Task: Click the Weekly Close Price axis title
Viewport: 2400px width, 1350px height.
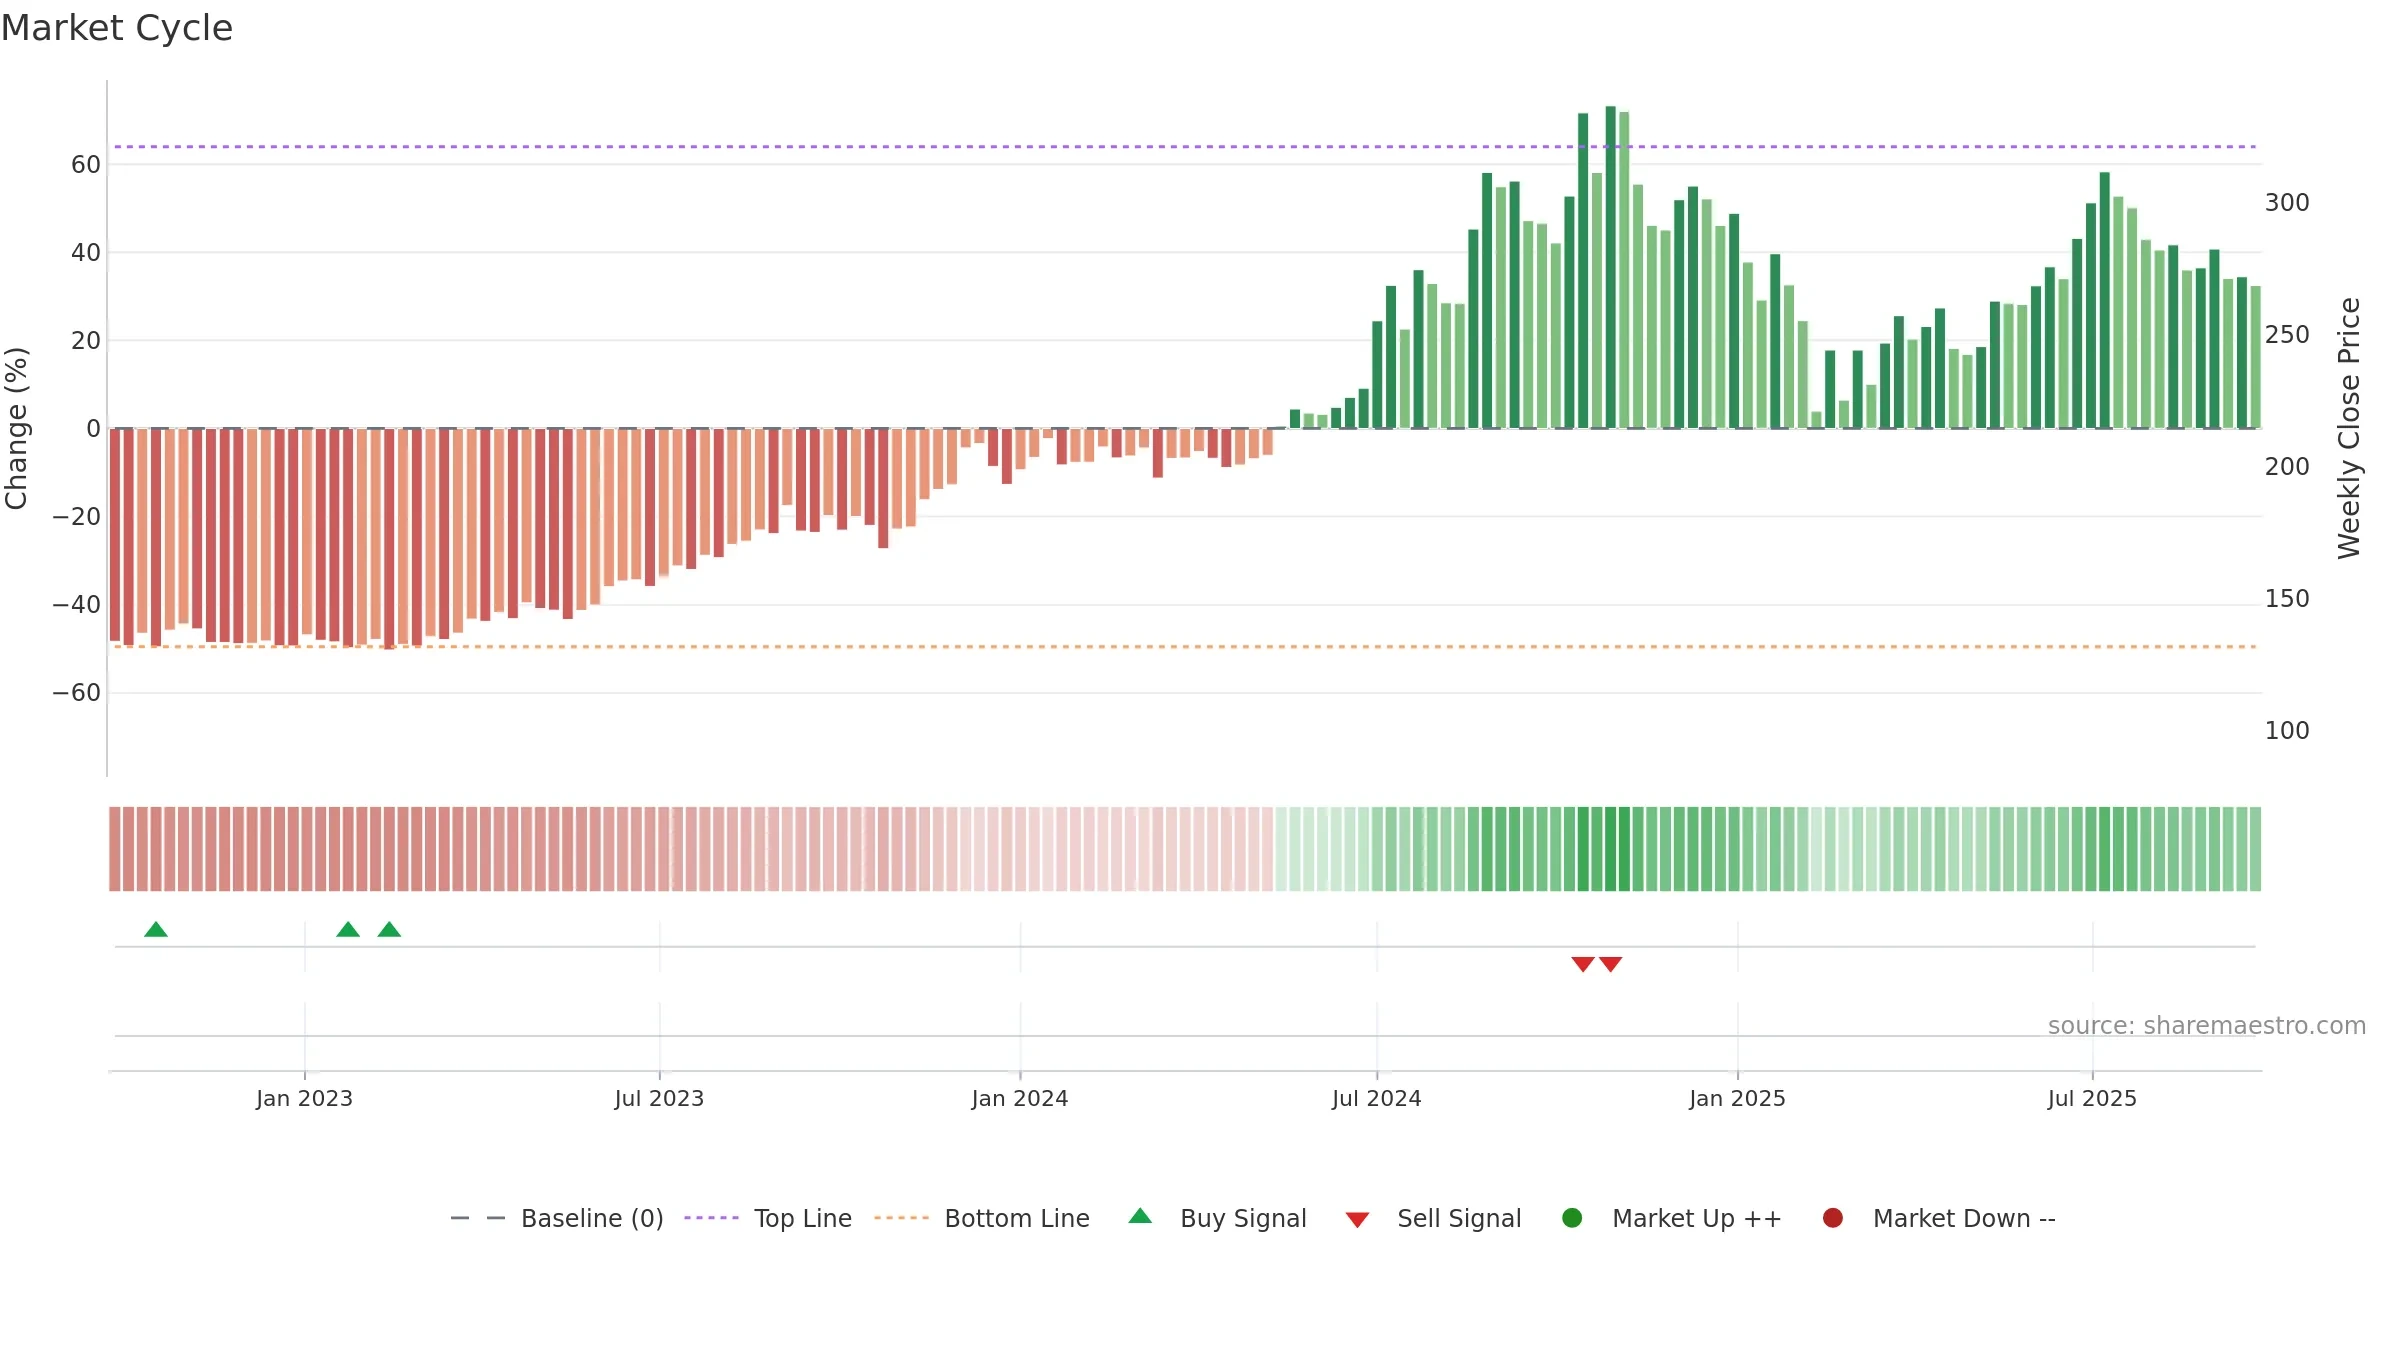Action: pos(2349,428)
